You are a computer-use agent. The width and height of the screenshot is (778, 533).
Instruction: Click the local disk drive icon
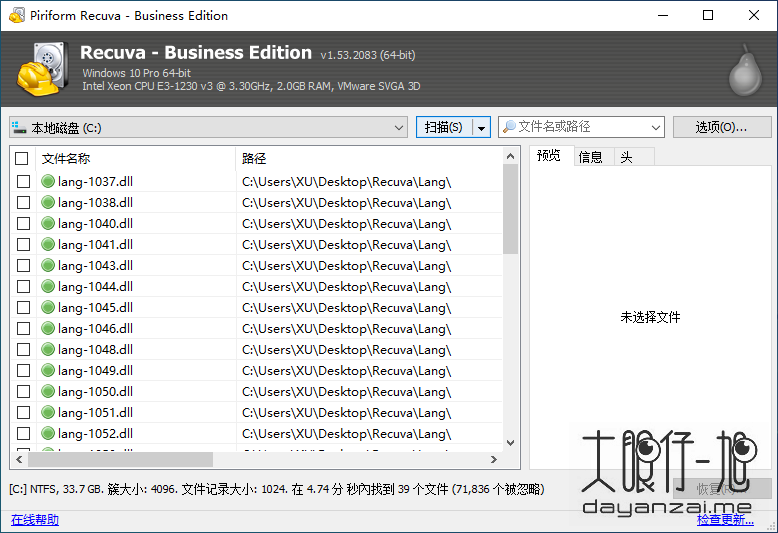pyautogui.click(x=19, y=128)
